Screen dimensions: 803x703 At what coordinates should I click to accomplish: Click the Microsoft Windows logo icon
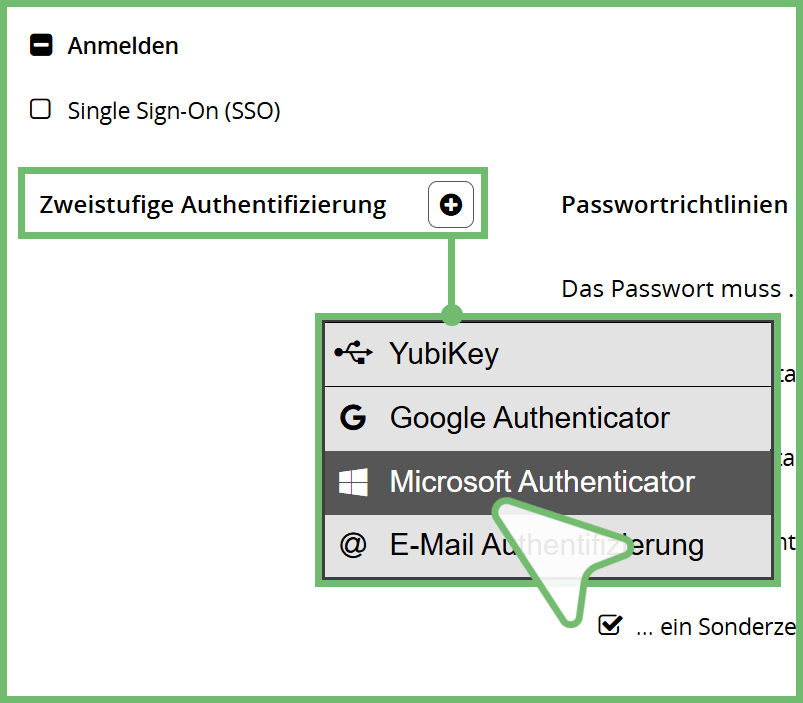353,483
